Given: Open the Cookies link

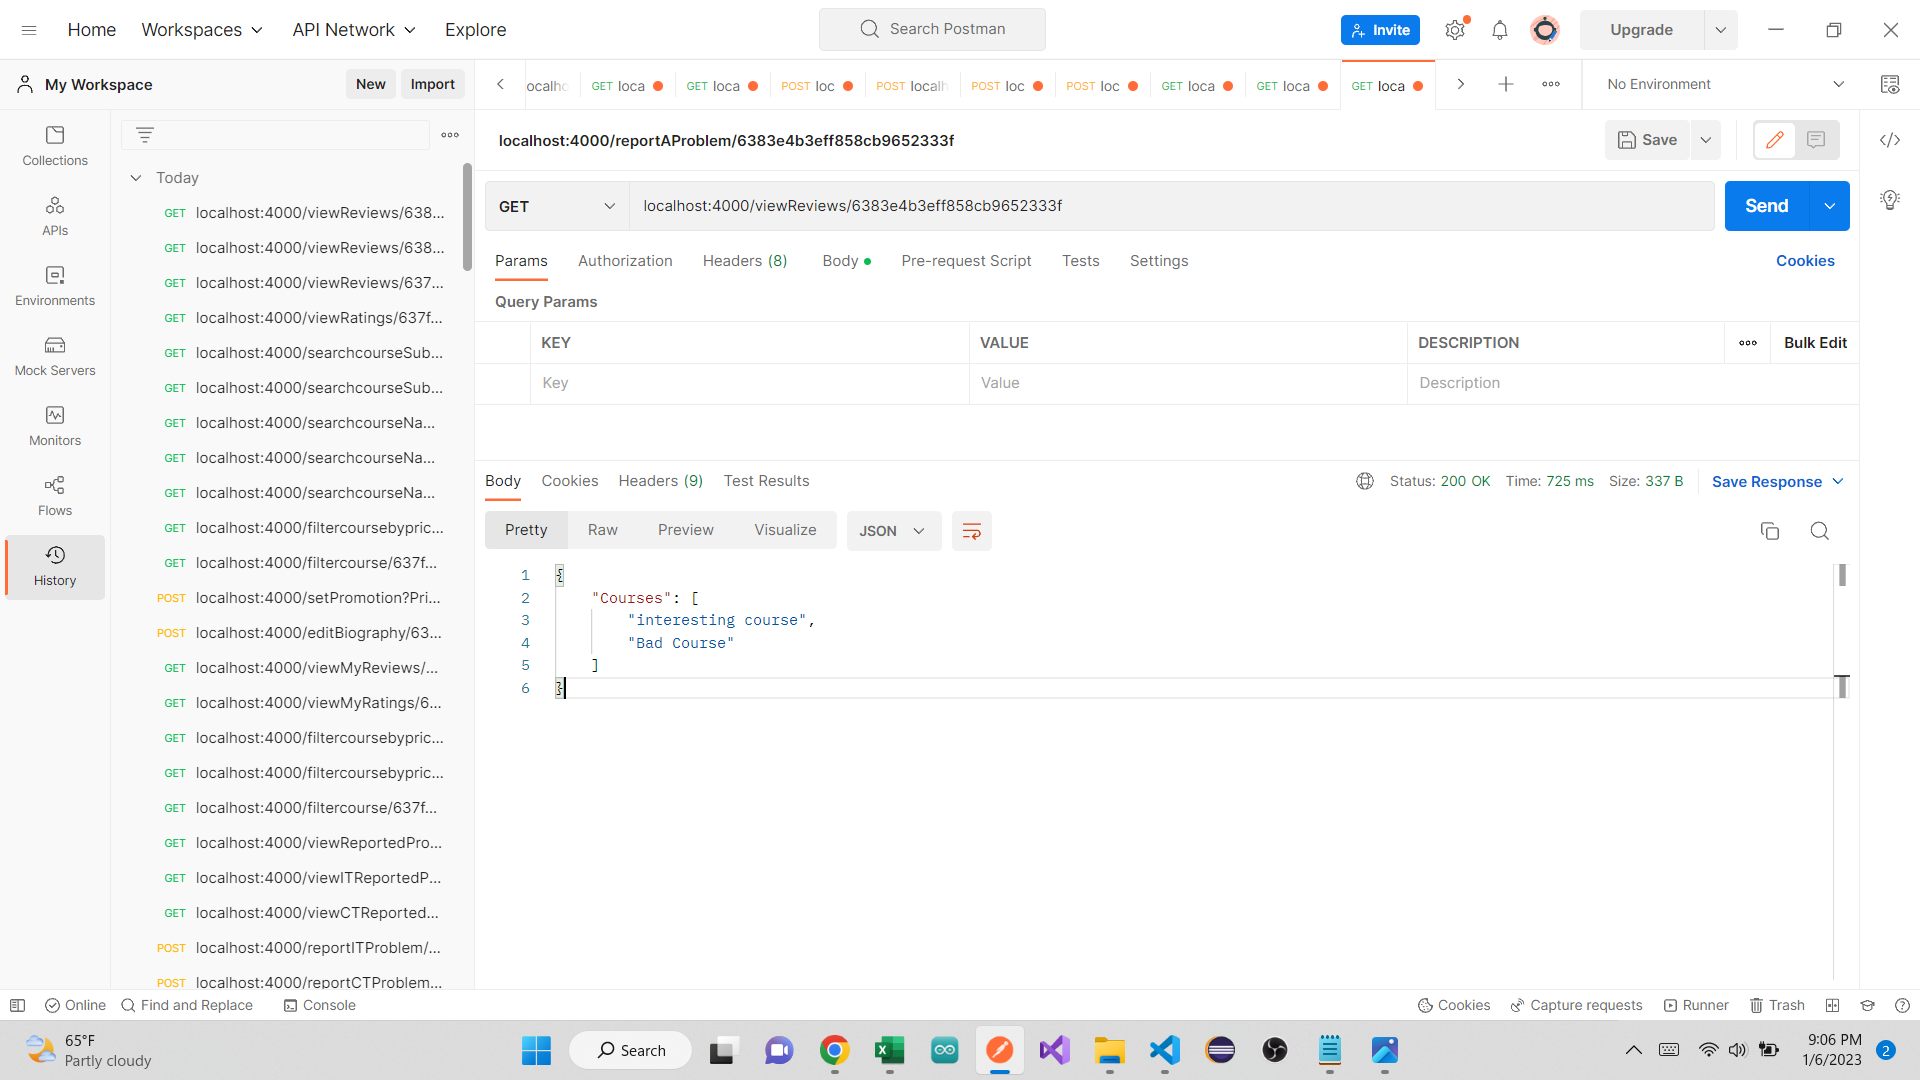Looking at the screenshot, I should pos(1805,261).
